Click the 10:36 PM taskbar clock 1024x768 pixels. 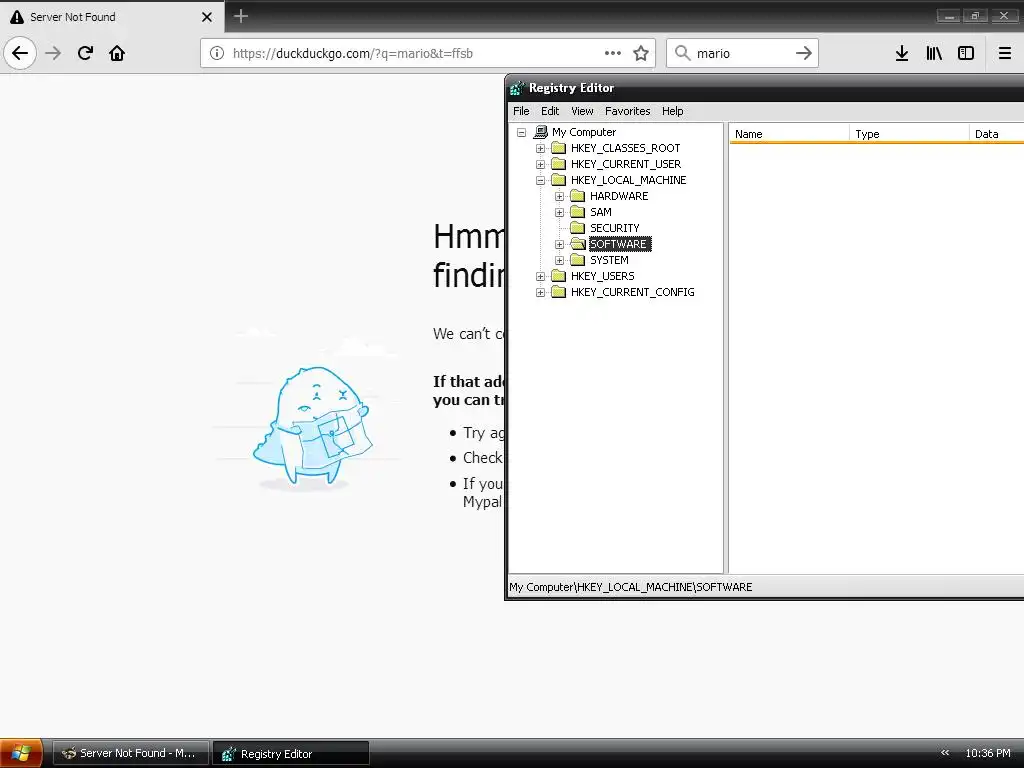point(988,753)
